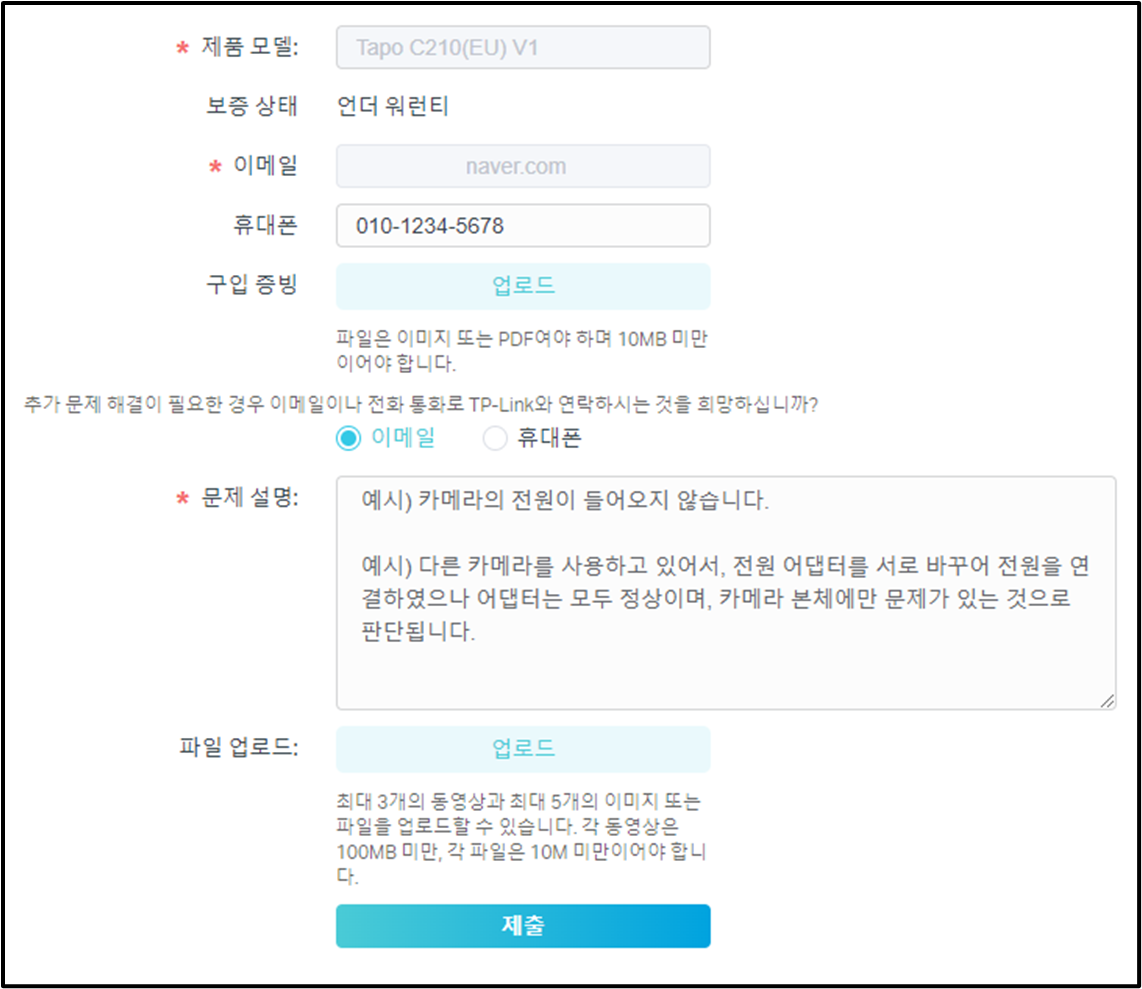Image resolution: width=1142 pixels, height=989 pixels.
Task: Click the 휴대폰 label left of phone field
Action: pyautogui.click(x=265, y=226)
